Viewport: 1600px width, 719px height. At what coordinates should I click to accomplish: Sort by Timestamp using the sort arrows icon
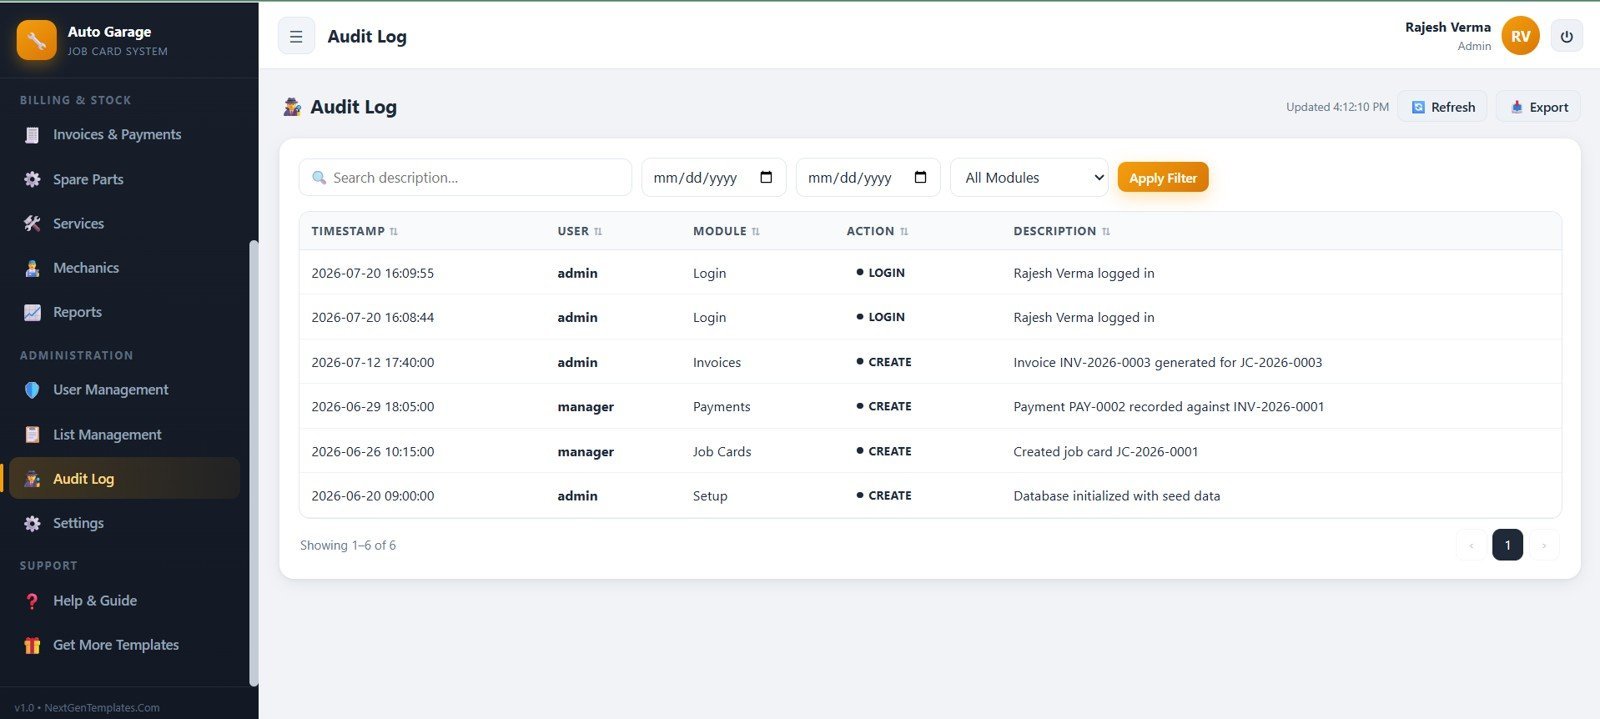[x=393, y=232]
